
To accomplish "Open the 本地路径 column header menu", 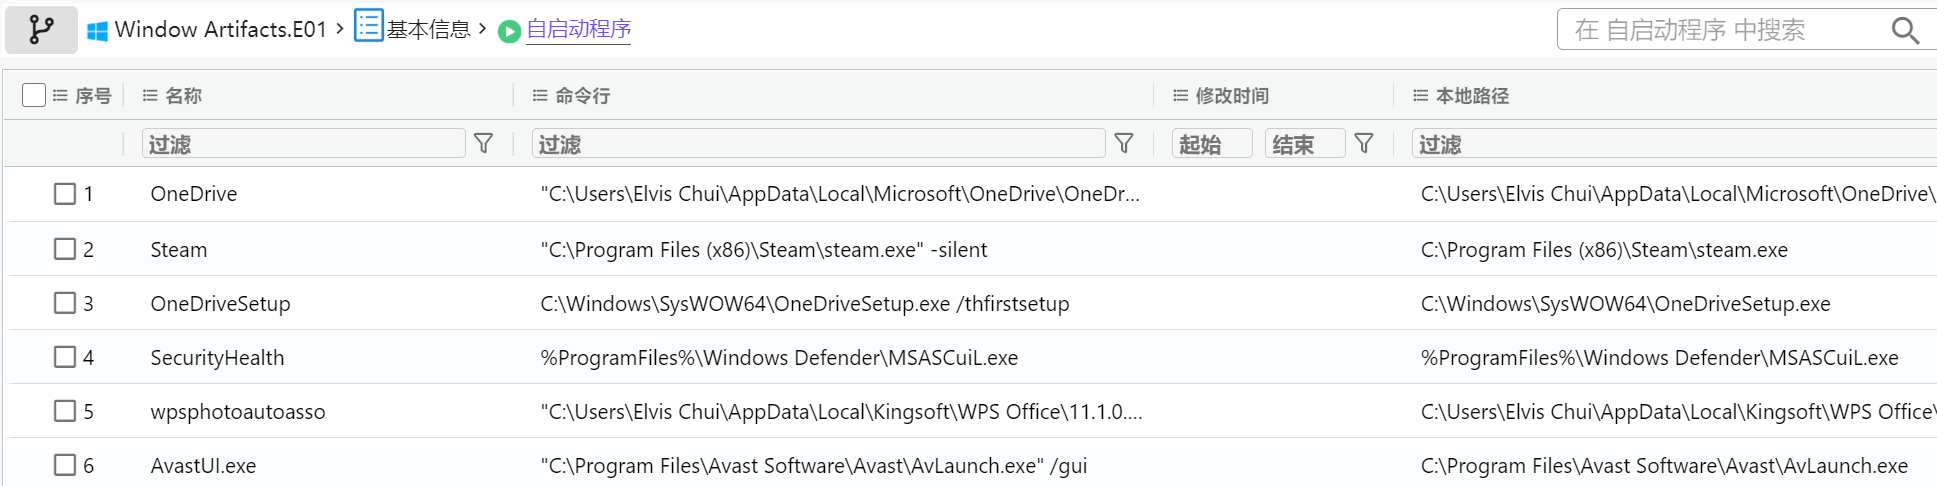I will point(1420,96).
